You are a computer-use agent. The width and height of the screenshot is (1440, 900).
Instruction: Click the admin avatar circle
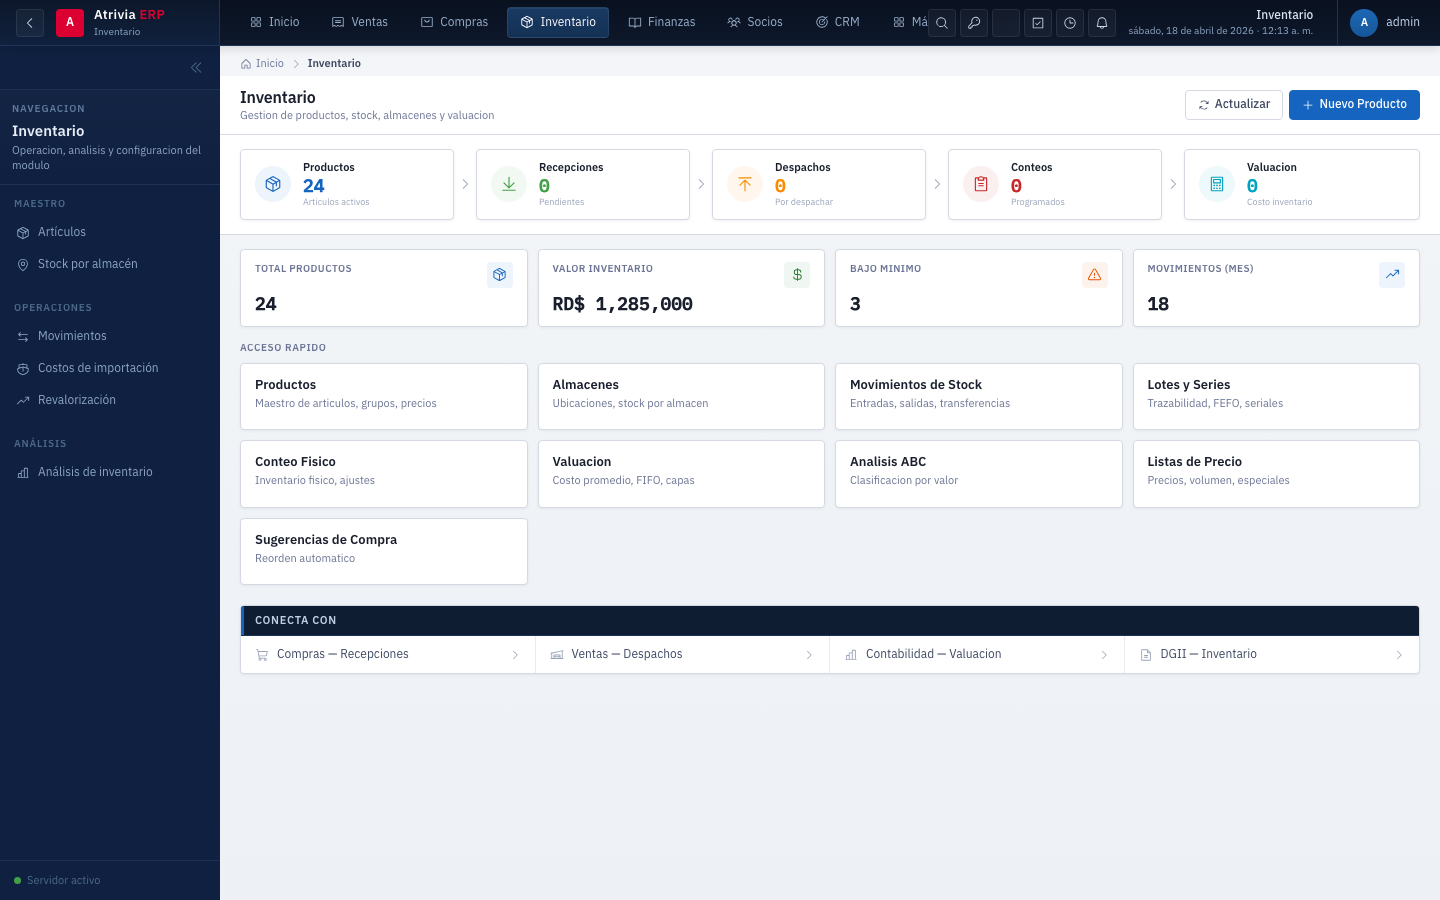coord(1364,22)
